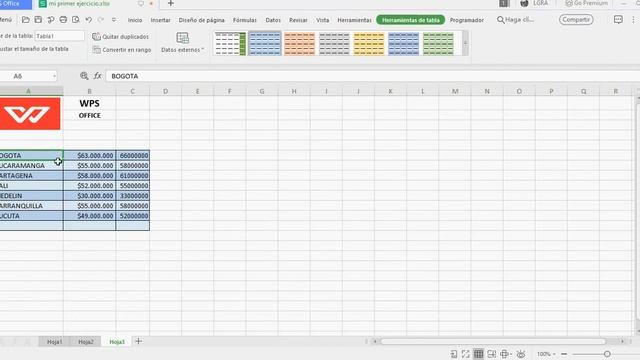Select the CARTAGENA cell
This screenshot has width=640, height=360.
tap(31, 176)
